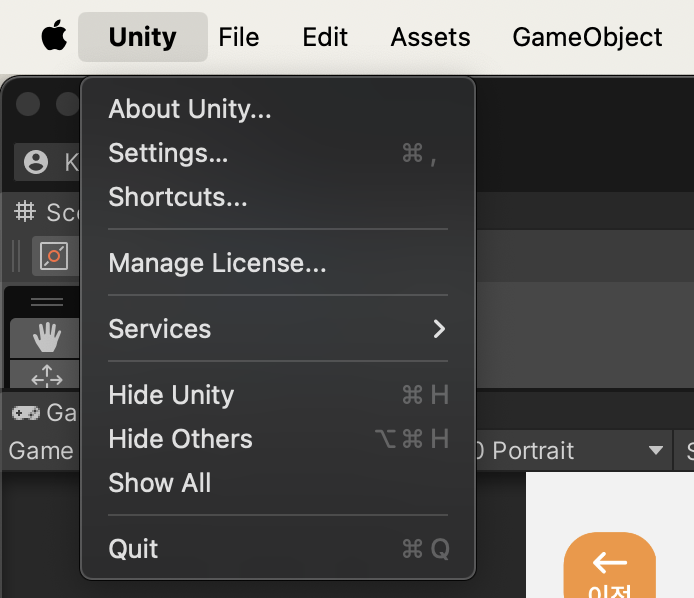
Task: Choose About Unity... from the menu
Action: coord(278,109)
